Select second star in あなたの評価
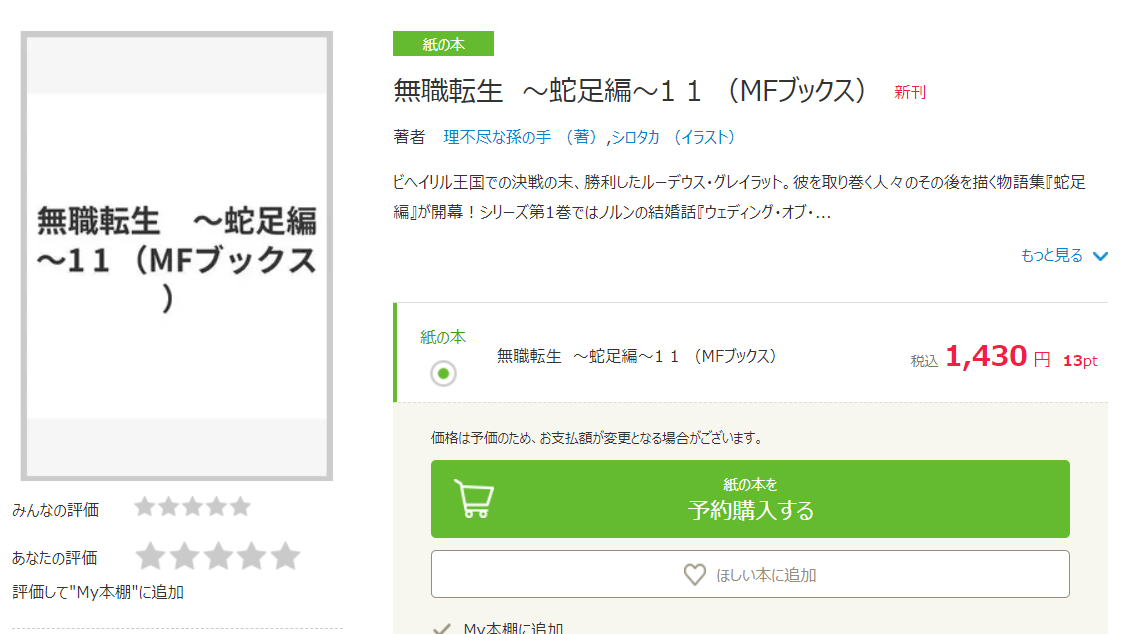 coord(184,556)
